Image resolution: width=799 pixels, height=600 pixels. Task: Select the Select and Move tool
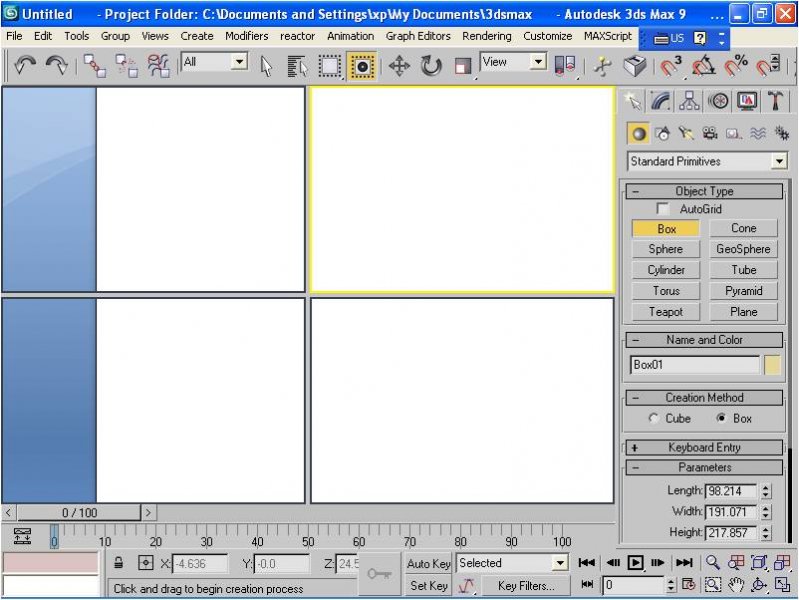click(399, 66)
